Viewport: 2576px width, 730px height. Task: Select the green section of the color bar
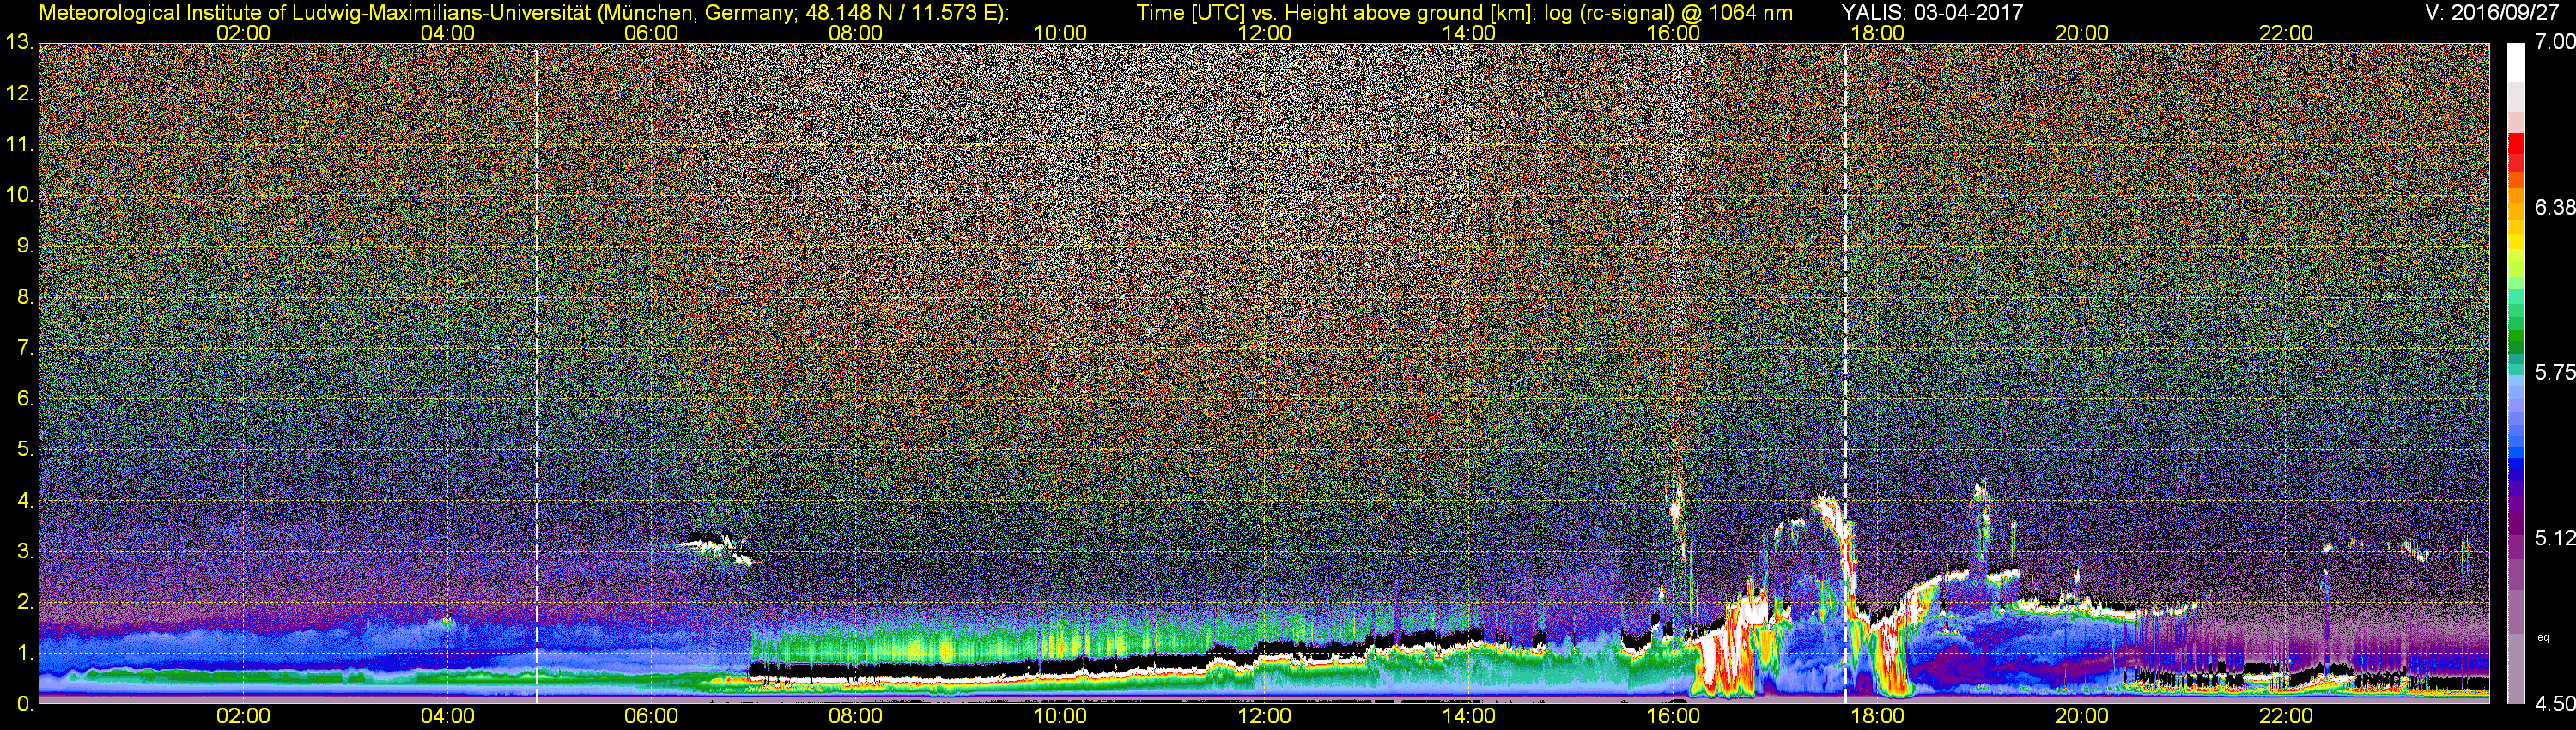2515,340
